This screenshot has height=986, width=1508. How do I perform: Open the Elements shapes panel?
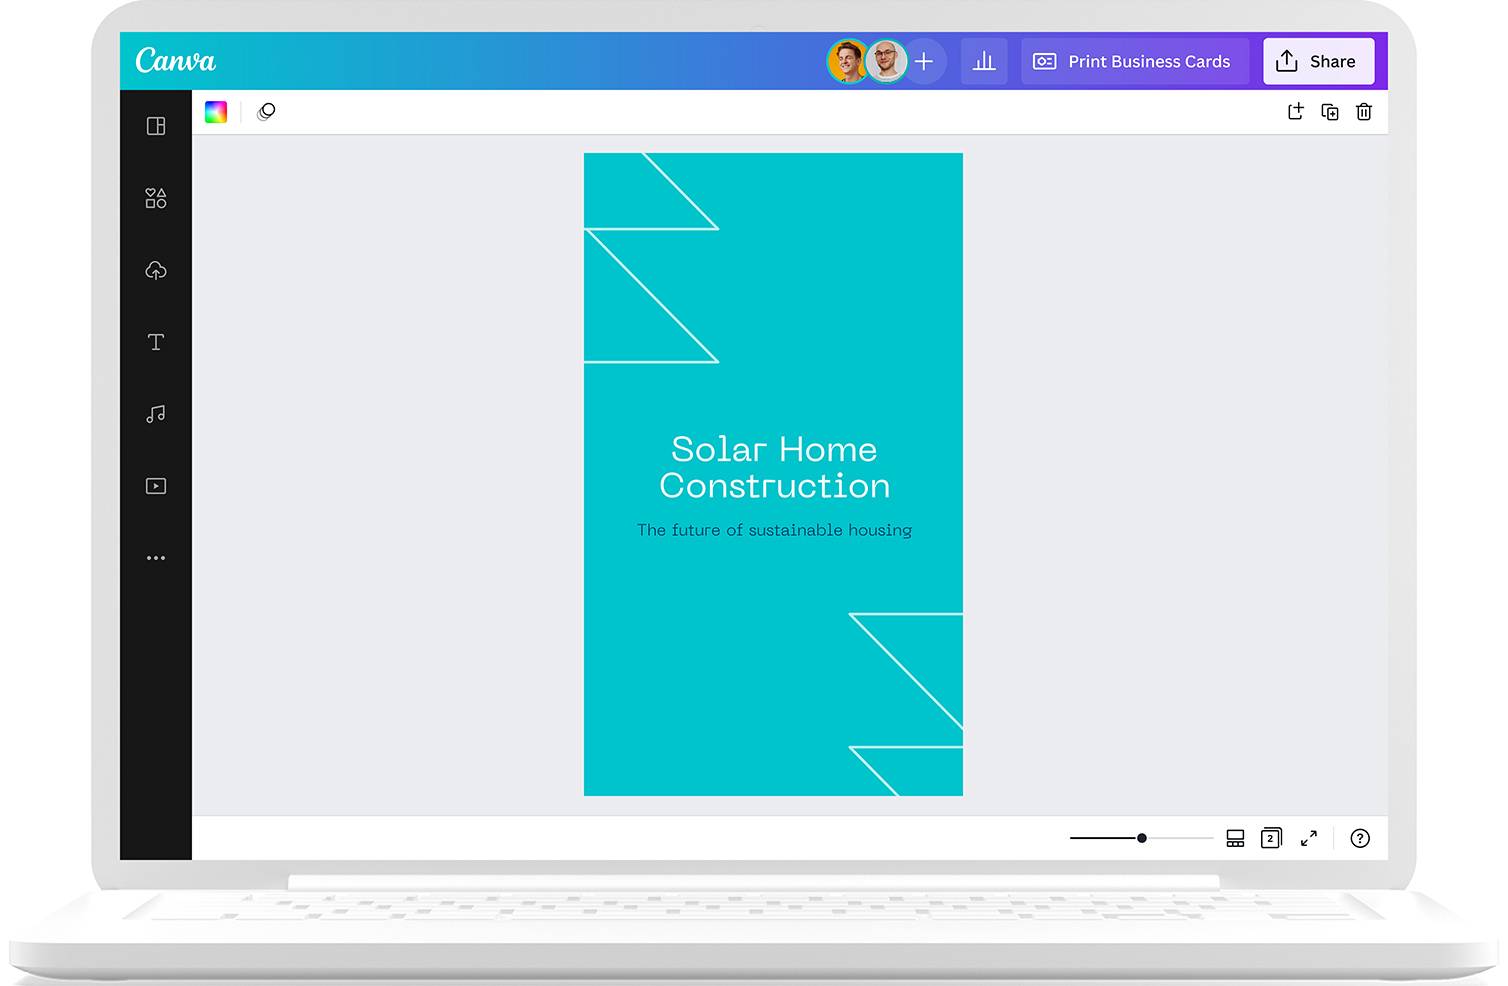coord(156,198)
